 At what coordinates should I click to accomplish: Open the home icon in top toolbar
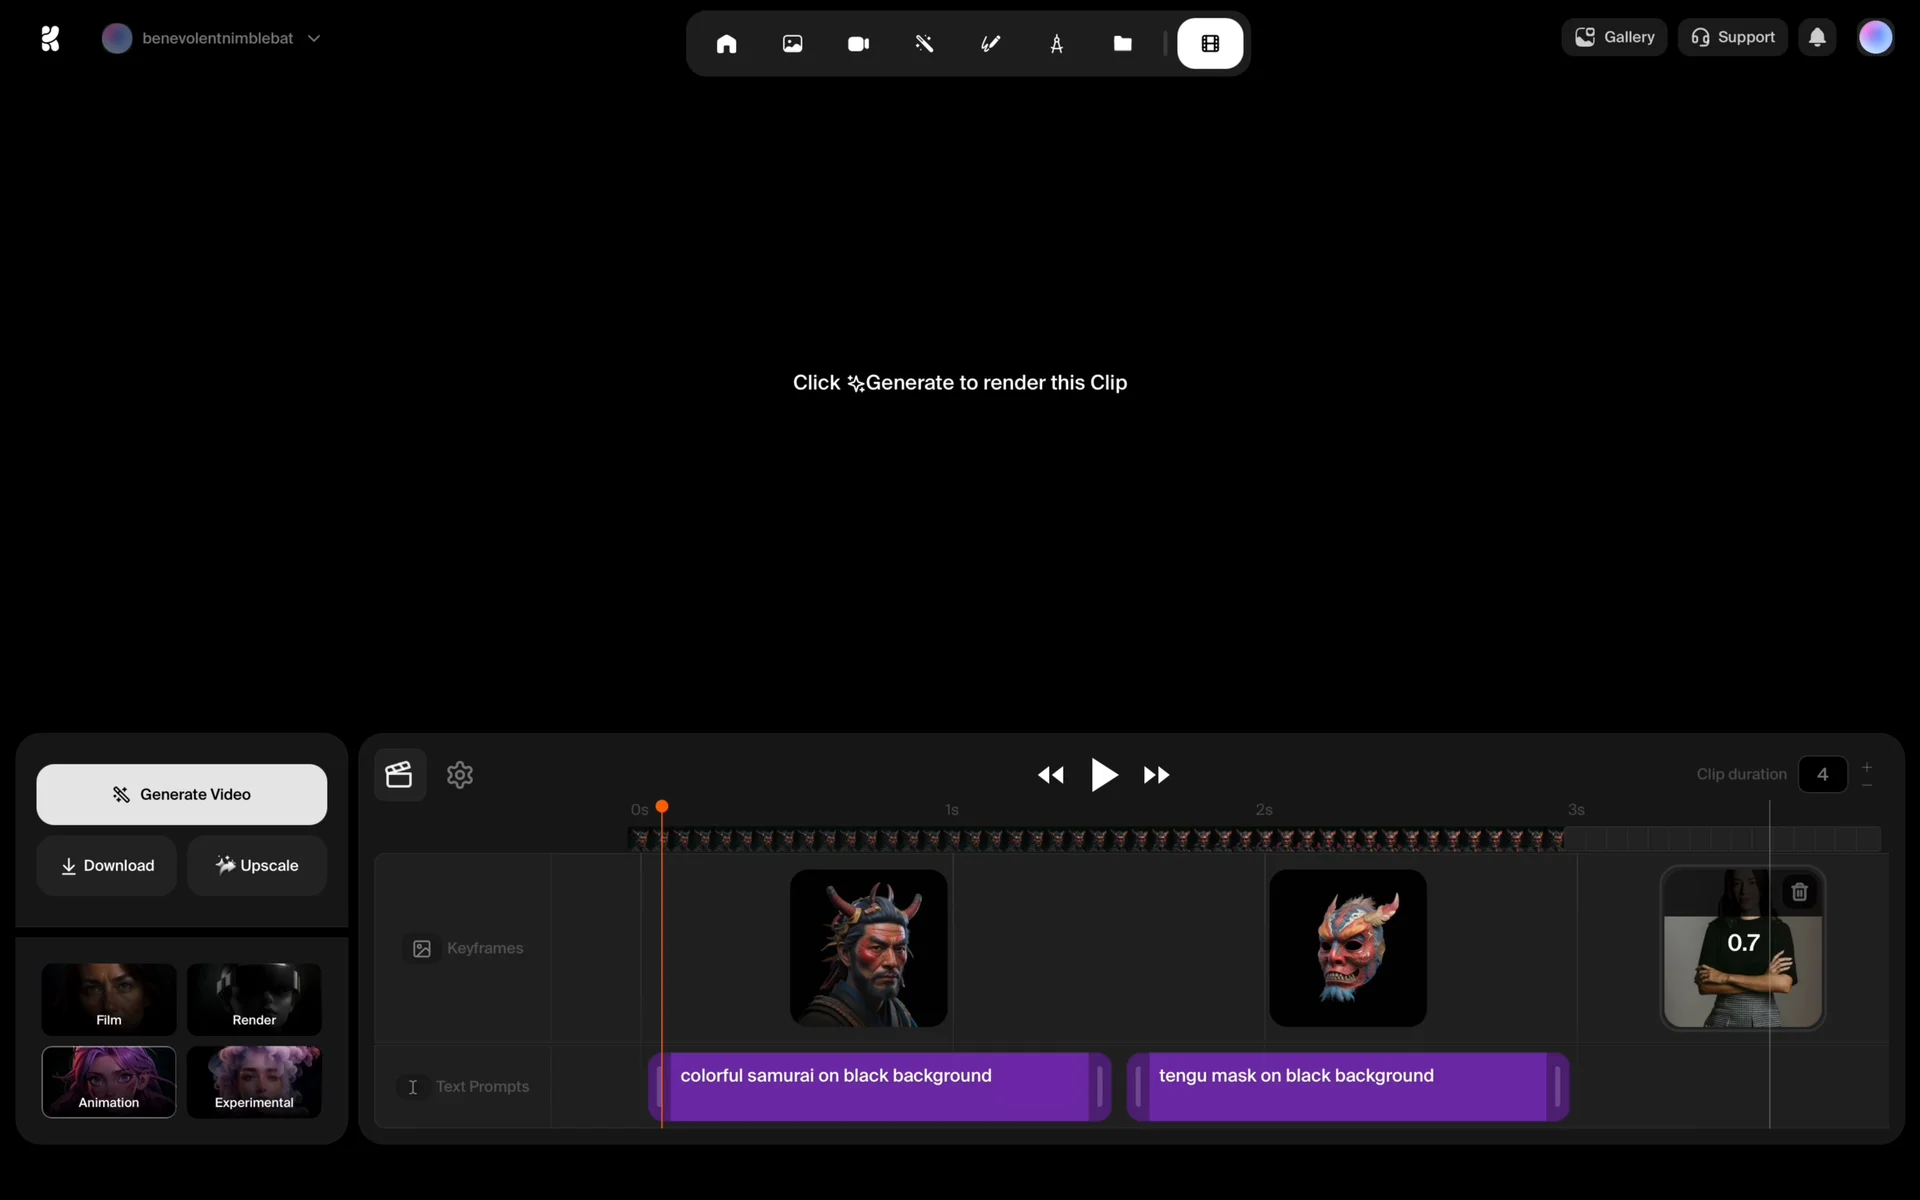[726, 44]
